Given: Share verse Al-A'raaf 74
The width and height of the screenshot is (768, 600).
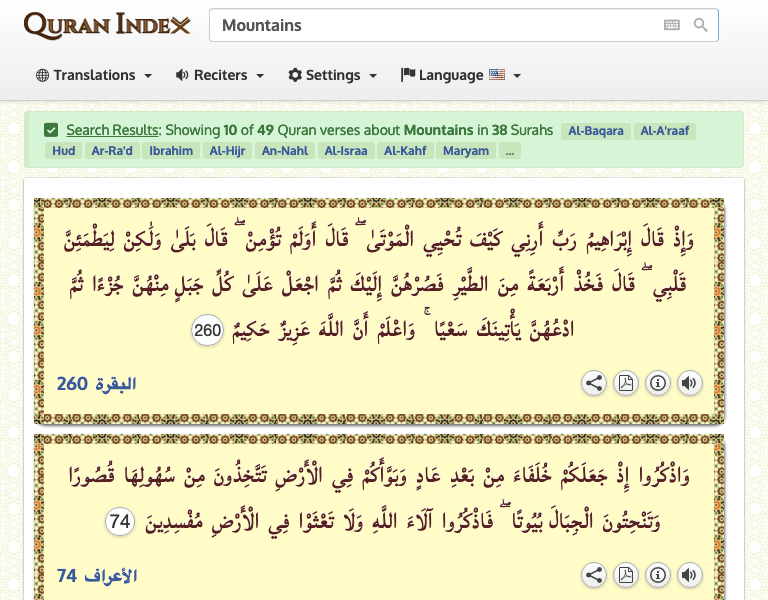Looking at the screenshot, I should point(594,575).
